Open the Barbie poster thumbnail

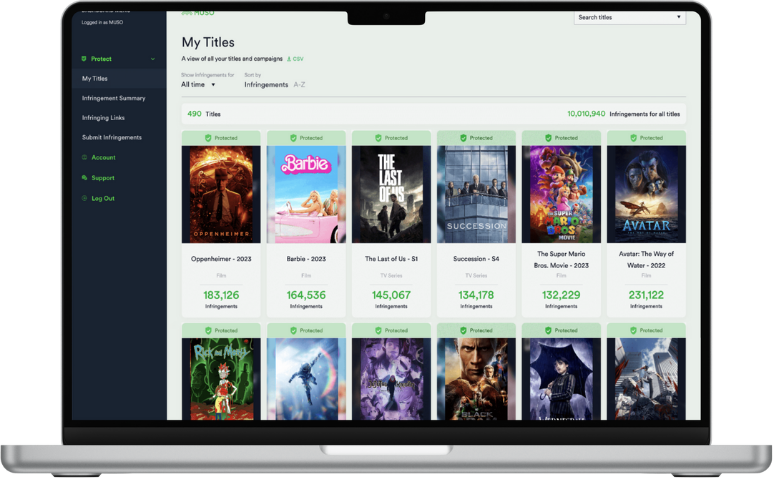(306, 194)
